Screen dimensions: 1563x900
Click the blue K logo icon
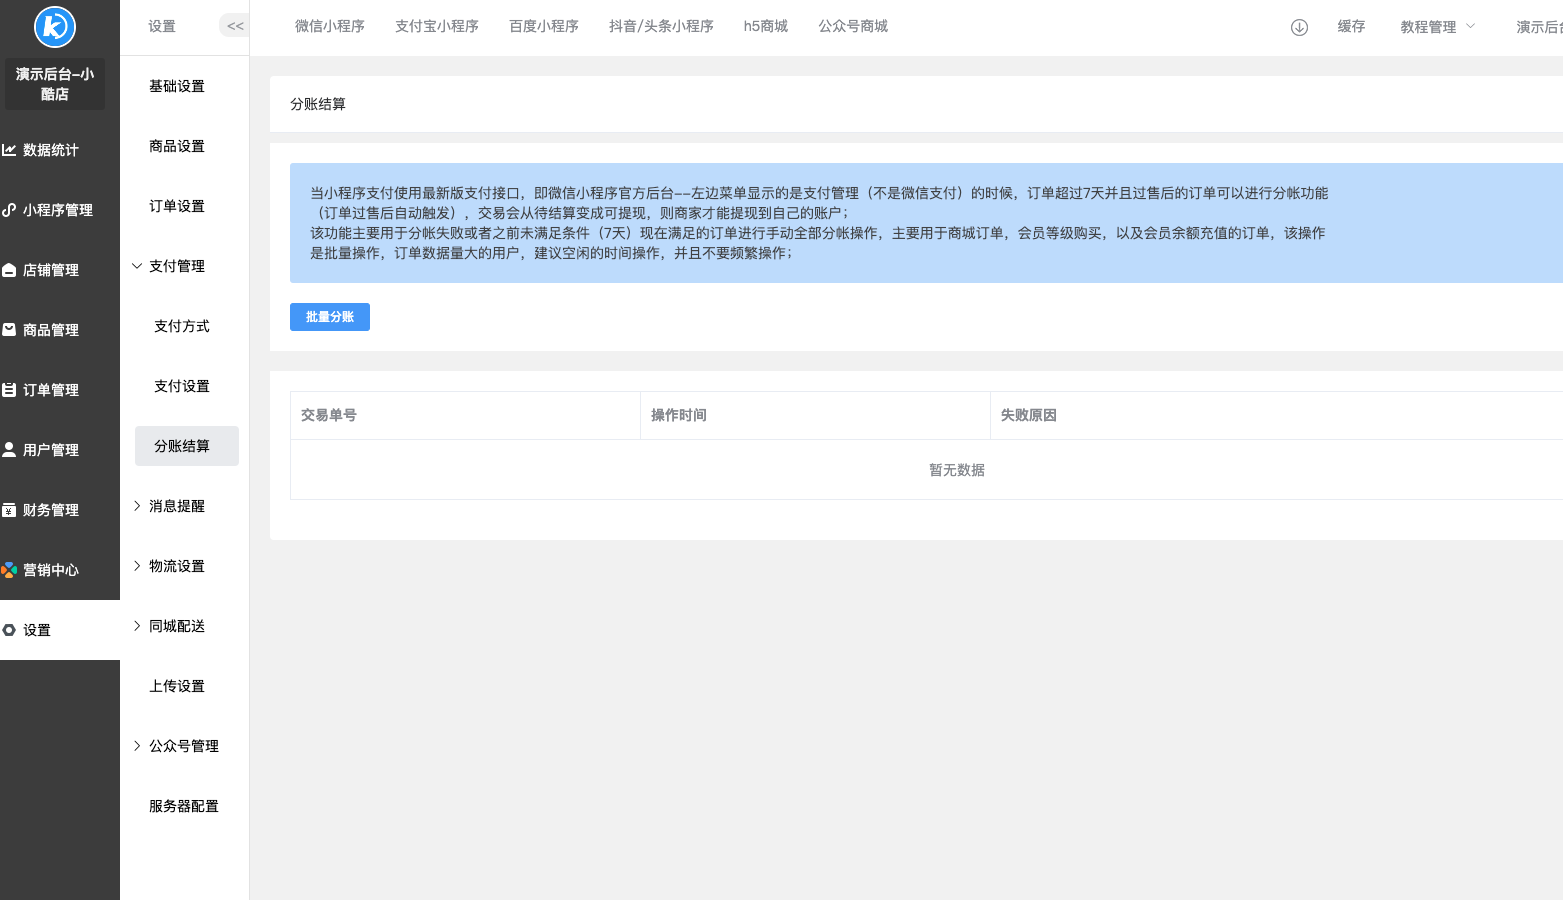click(55, 27)
